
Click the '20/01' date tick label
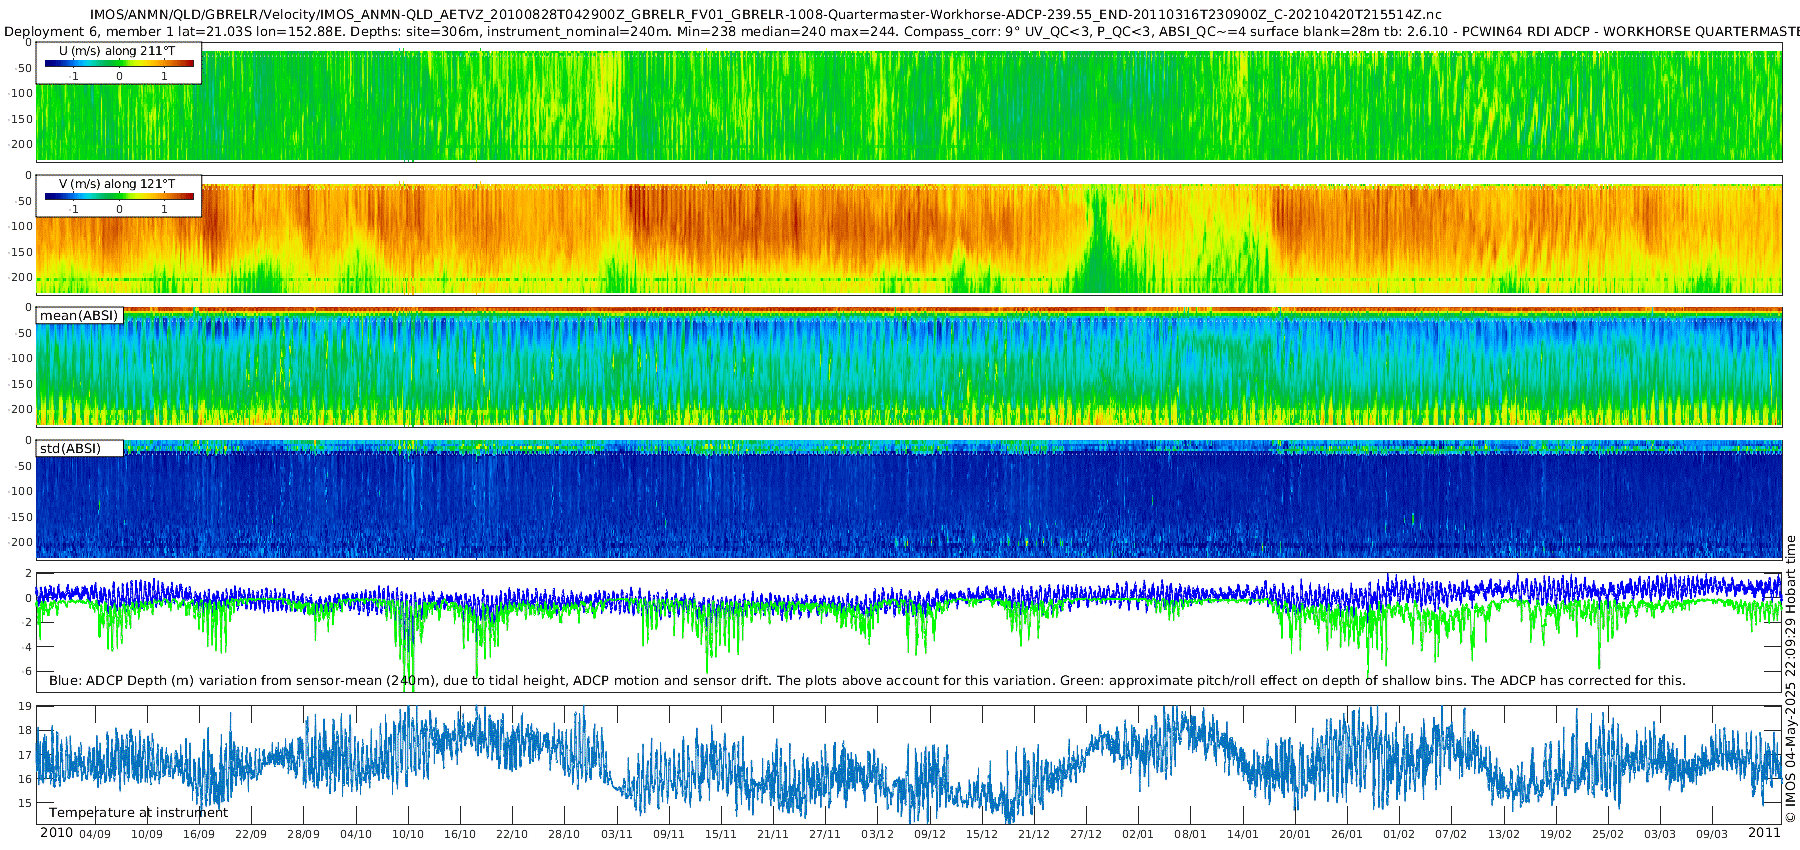(1295, 834)
